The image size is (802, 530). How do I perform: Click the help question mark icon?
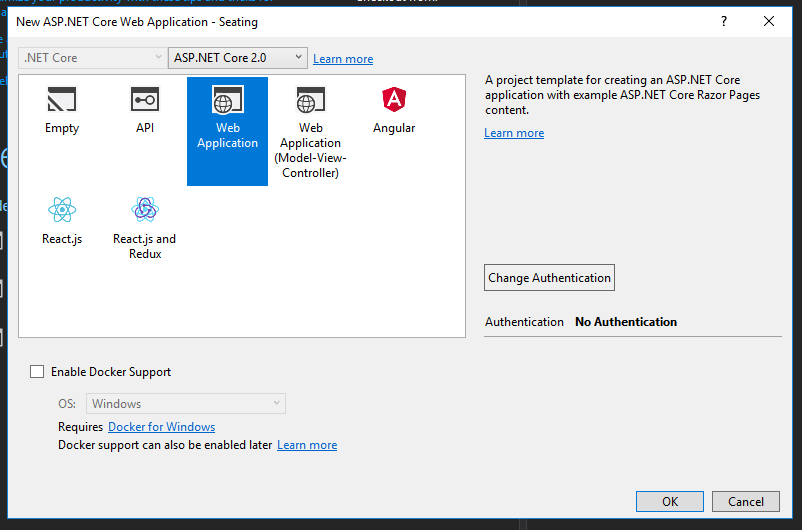tap(724, 21)
